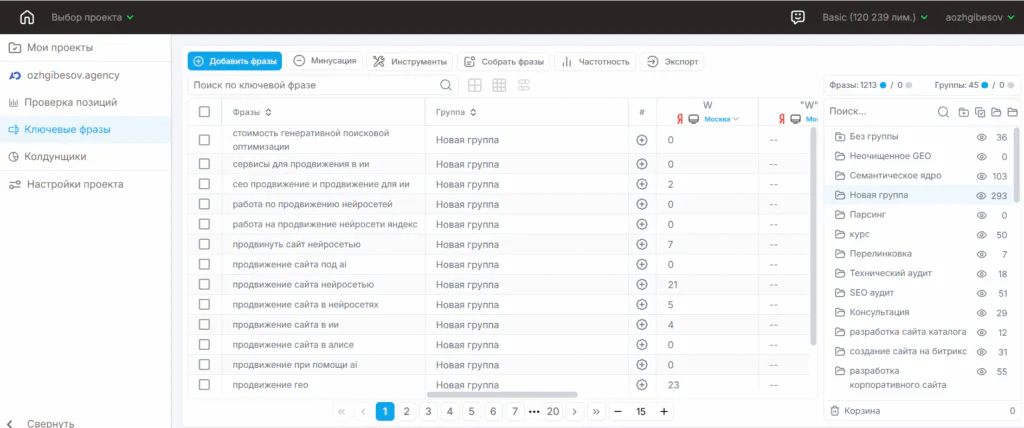Go to page 2 in pagination

click(406, 412)
